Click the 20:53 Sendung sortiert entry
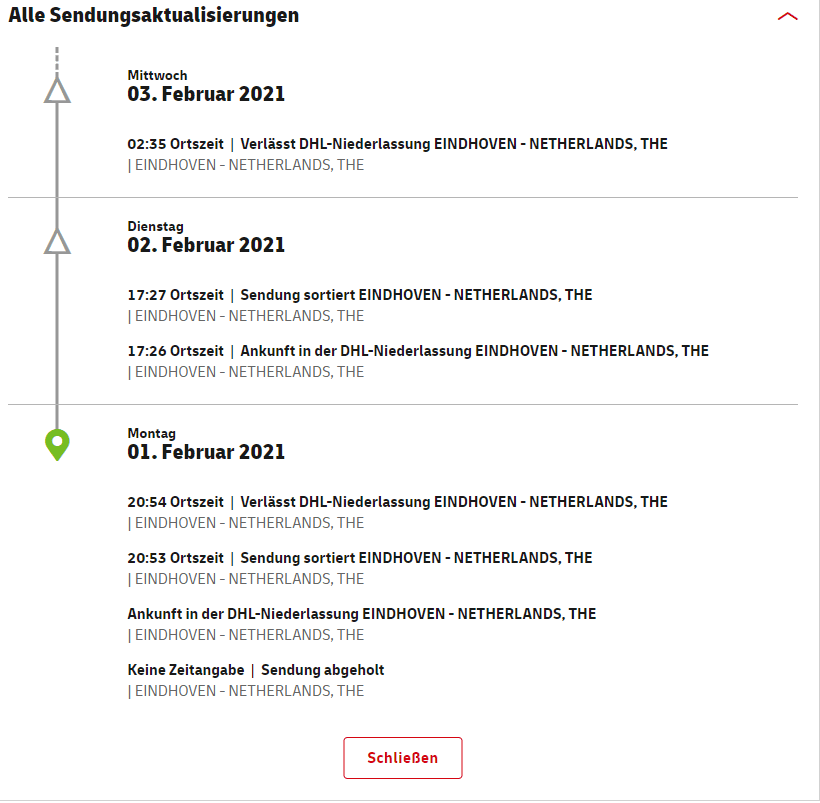 click(x=360, y=569)
